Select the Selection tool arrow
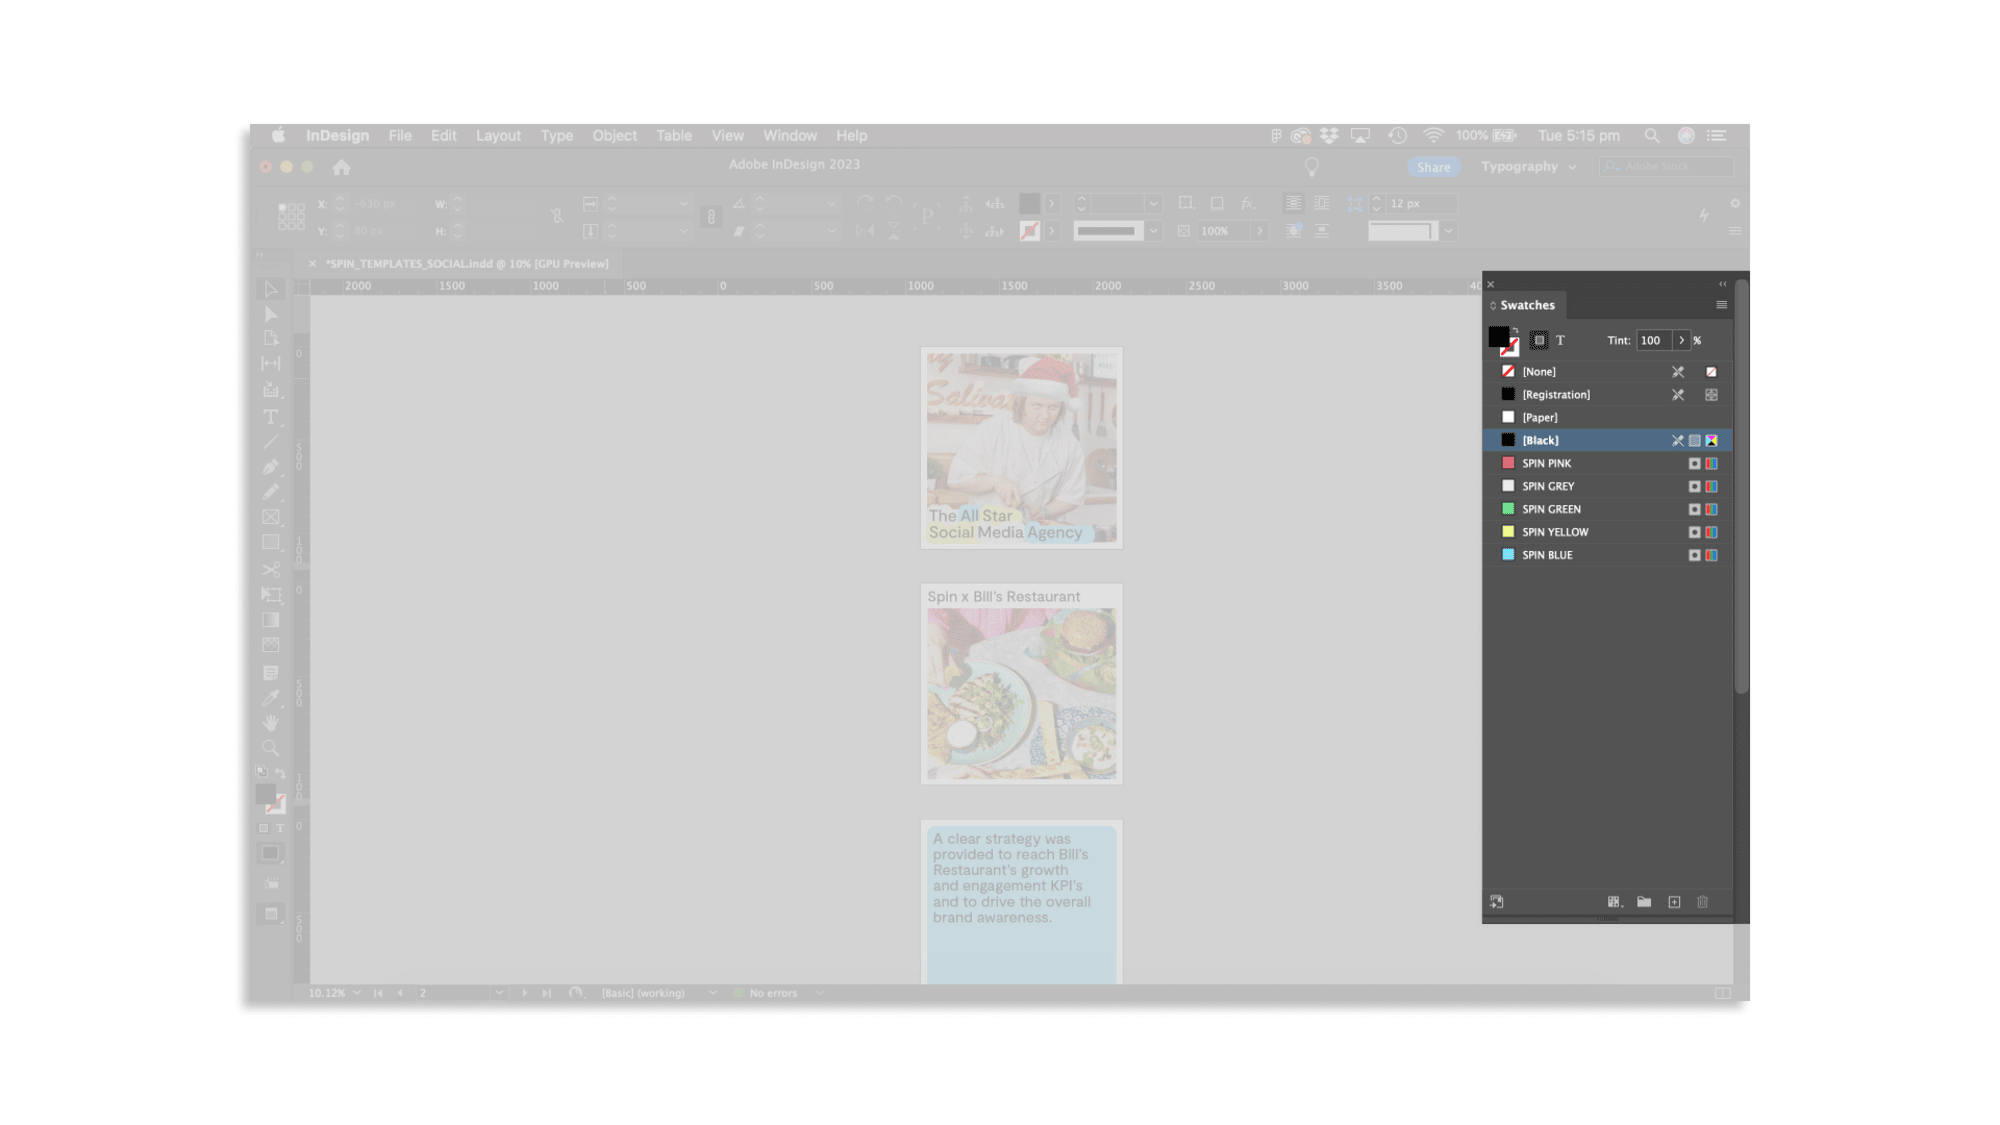 [x=271, y=289]
